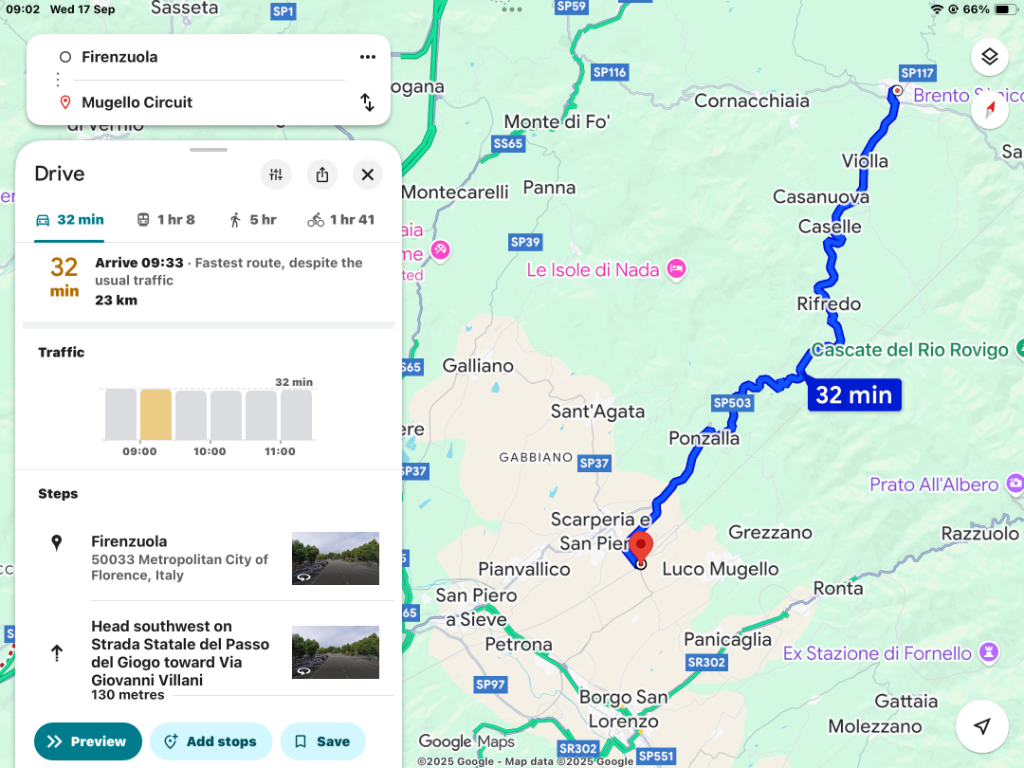
Task: Center map on my location arrow
Action: pyautogui.click(x=982, y=726)
